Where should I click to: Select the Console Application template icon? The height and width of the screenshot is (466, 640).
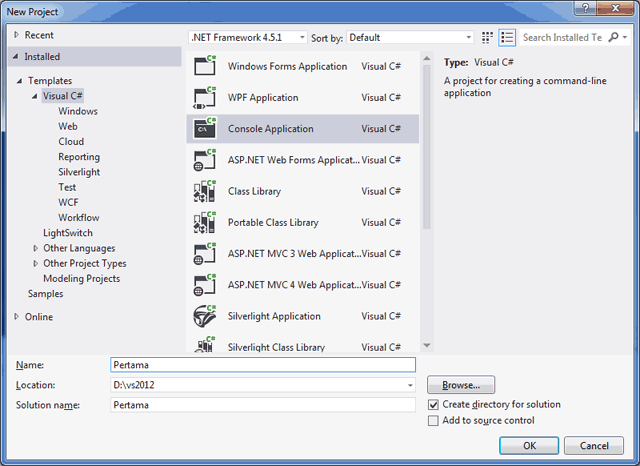tap(205, 128)
